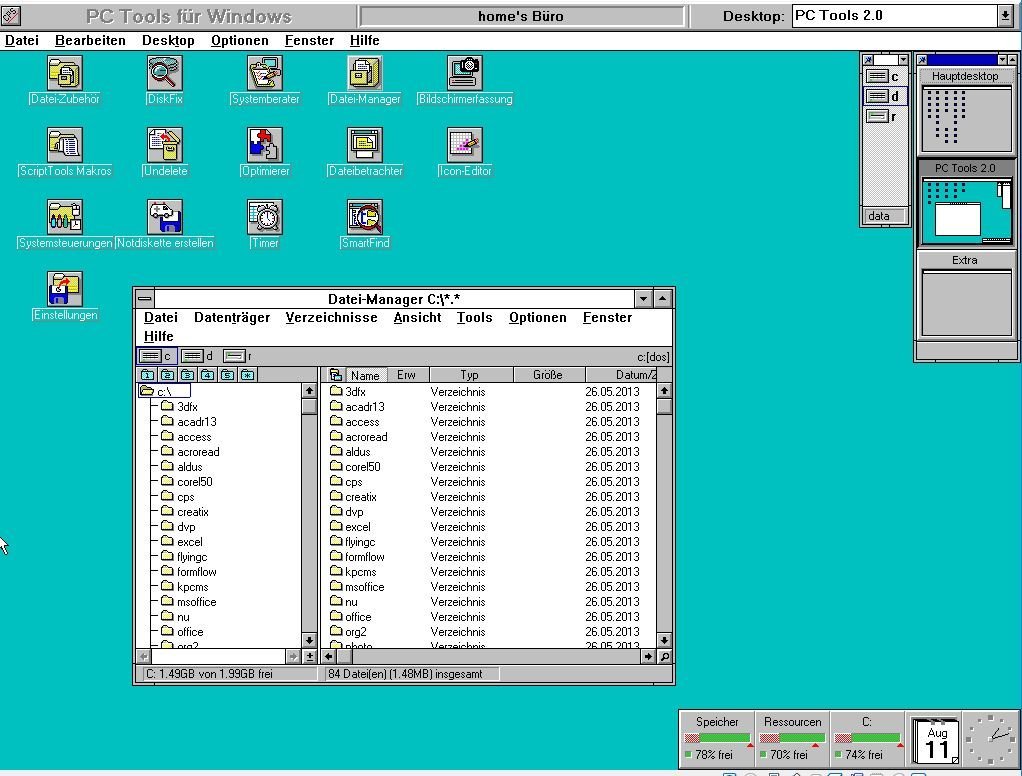Open the SmartFind search icon

tap(364, 218)
